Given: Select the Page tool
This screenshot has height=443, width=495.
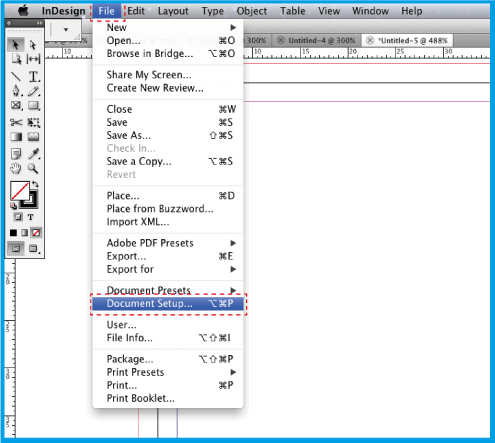Looking at the screenshot, I should coord(16,59).
